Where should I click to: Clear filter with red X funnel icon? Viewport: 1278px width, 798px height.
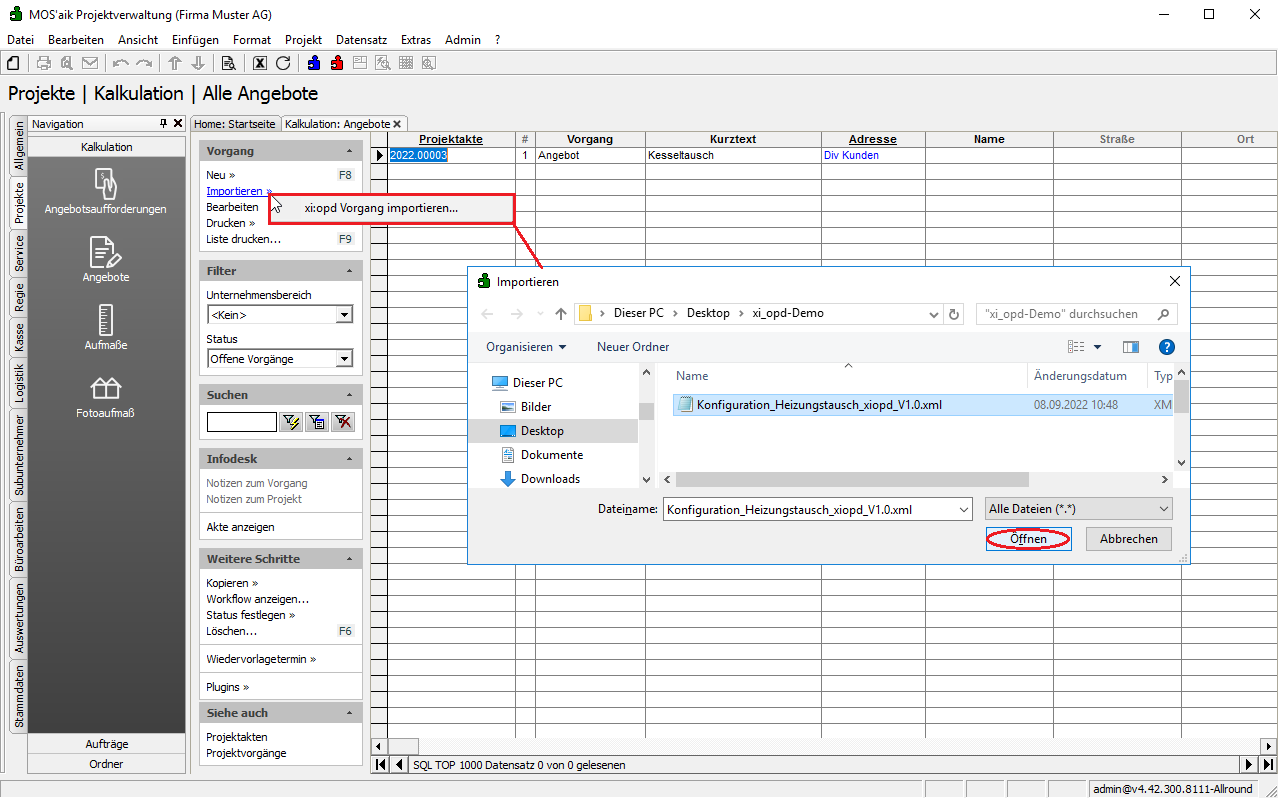(343, 422)
